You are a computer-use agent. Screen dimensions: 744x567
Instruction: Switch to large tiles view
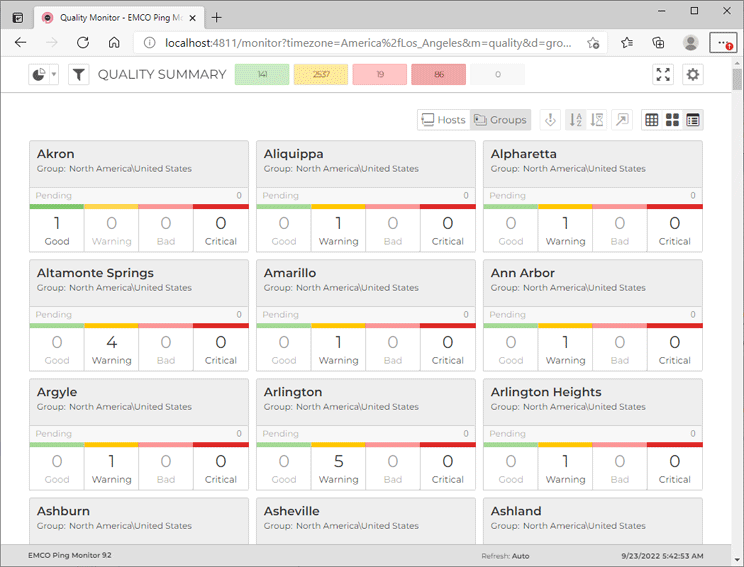tap(672, 120)
